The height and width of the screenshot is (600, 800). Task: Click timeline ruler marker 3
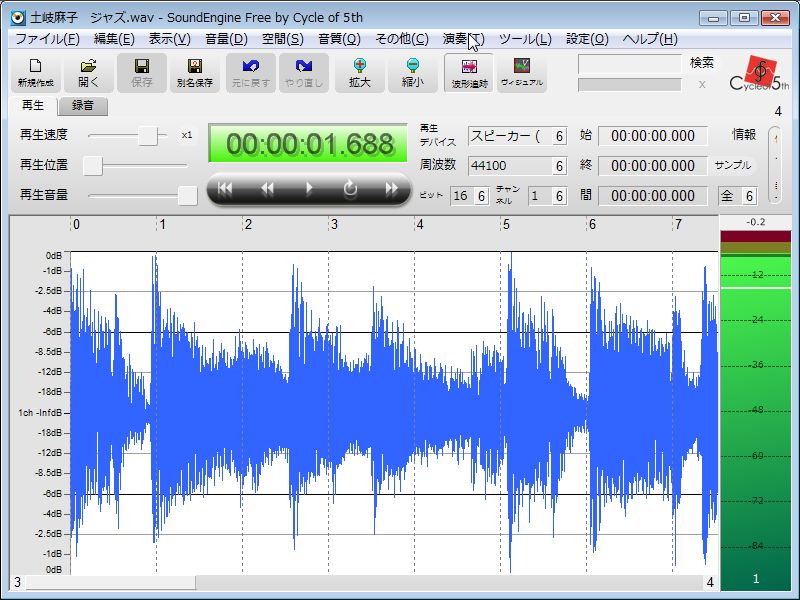pyautogui.click(x=334, y=224)
